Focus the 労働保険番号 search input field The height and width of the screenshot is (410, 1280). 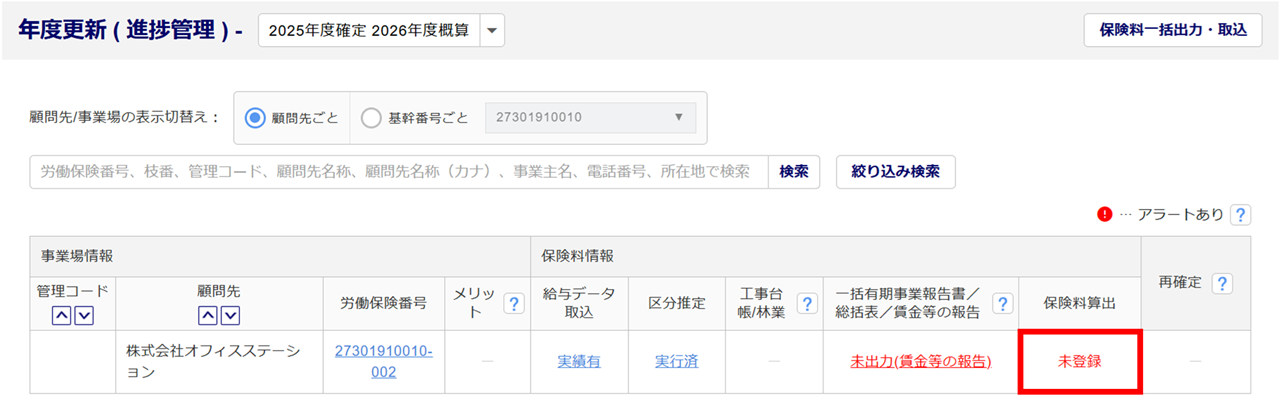point(399,172)
